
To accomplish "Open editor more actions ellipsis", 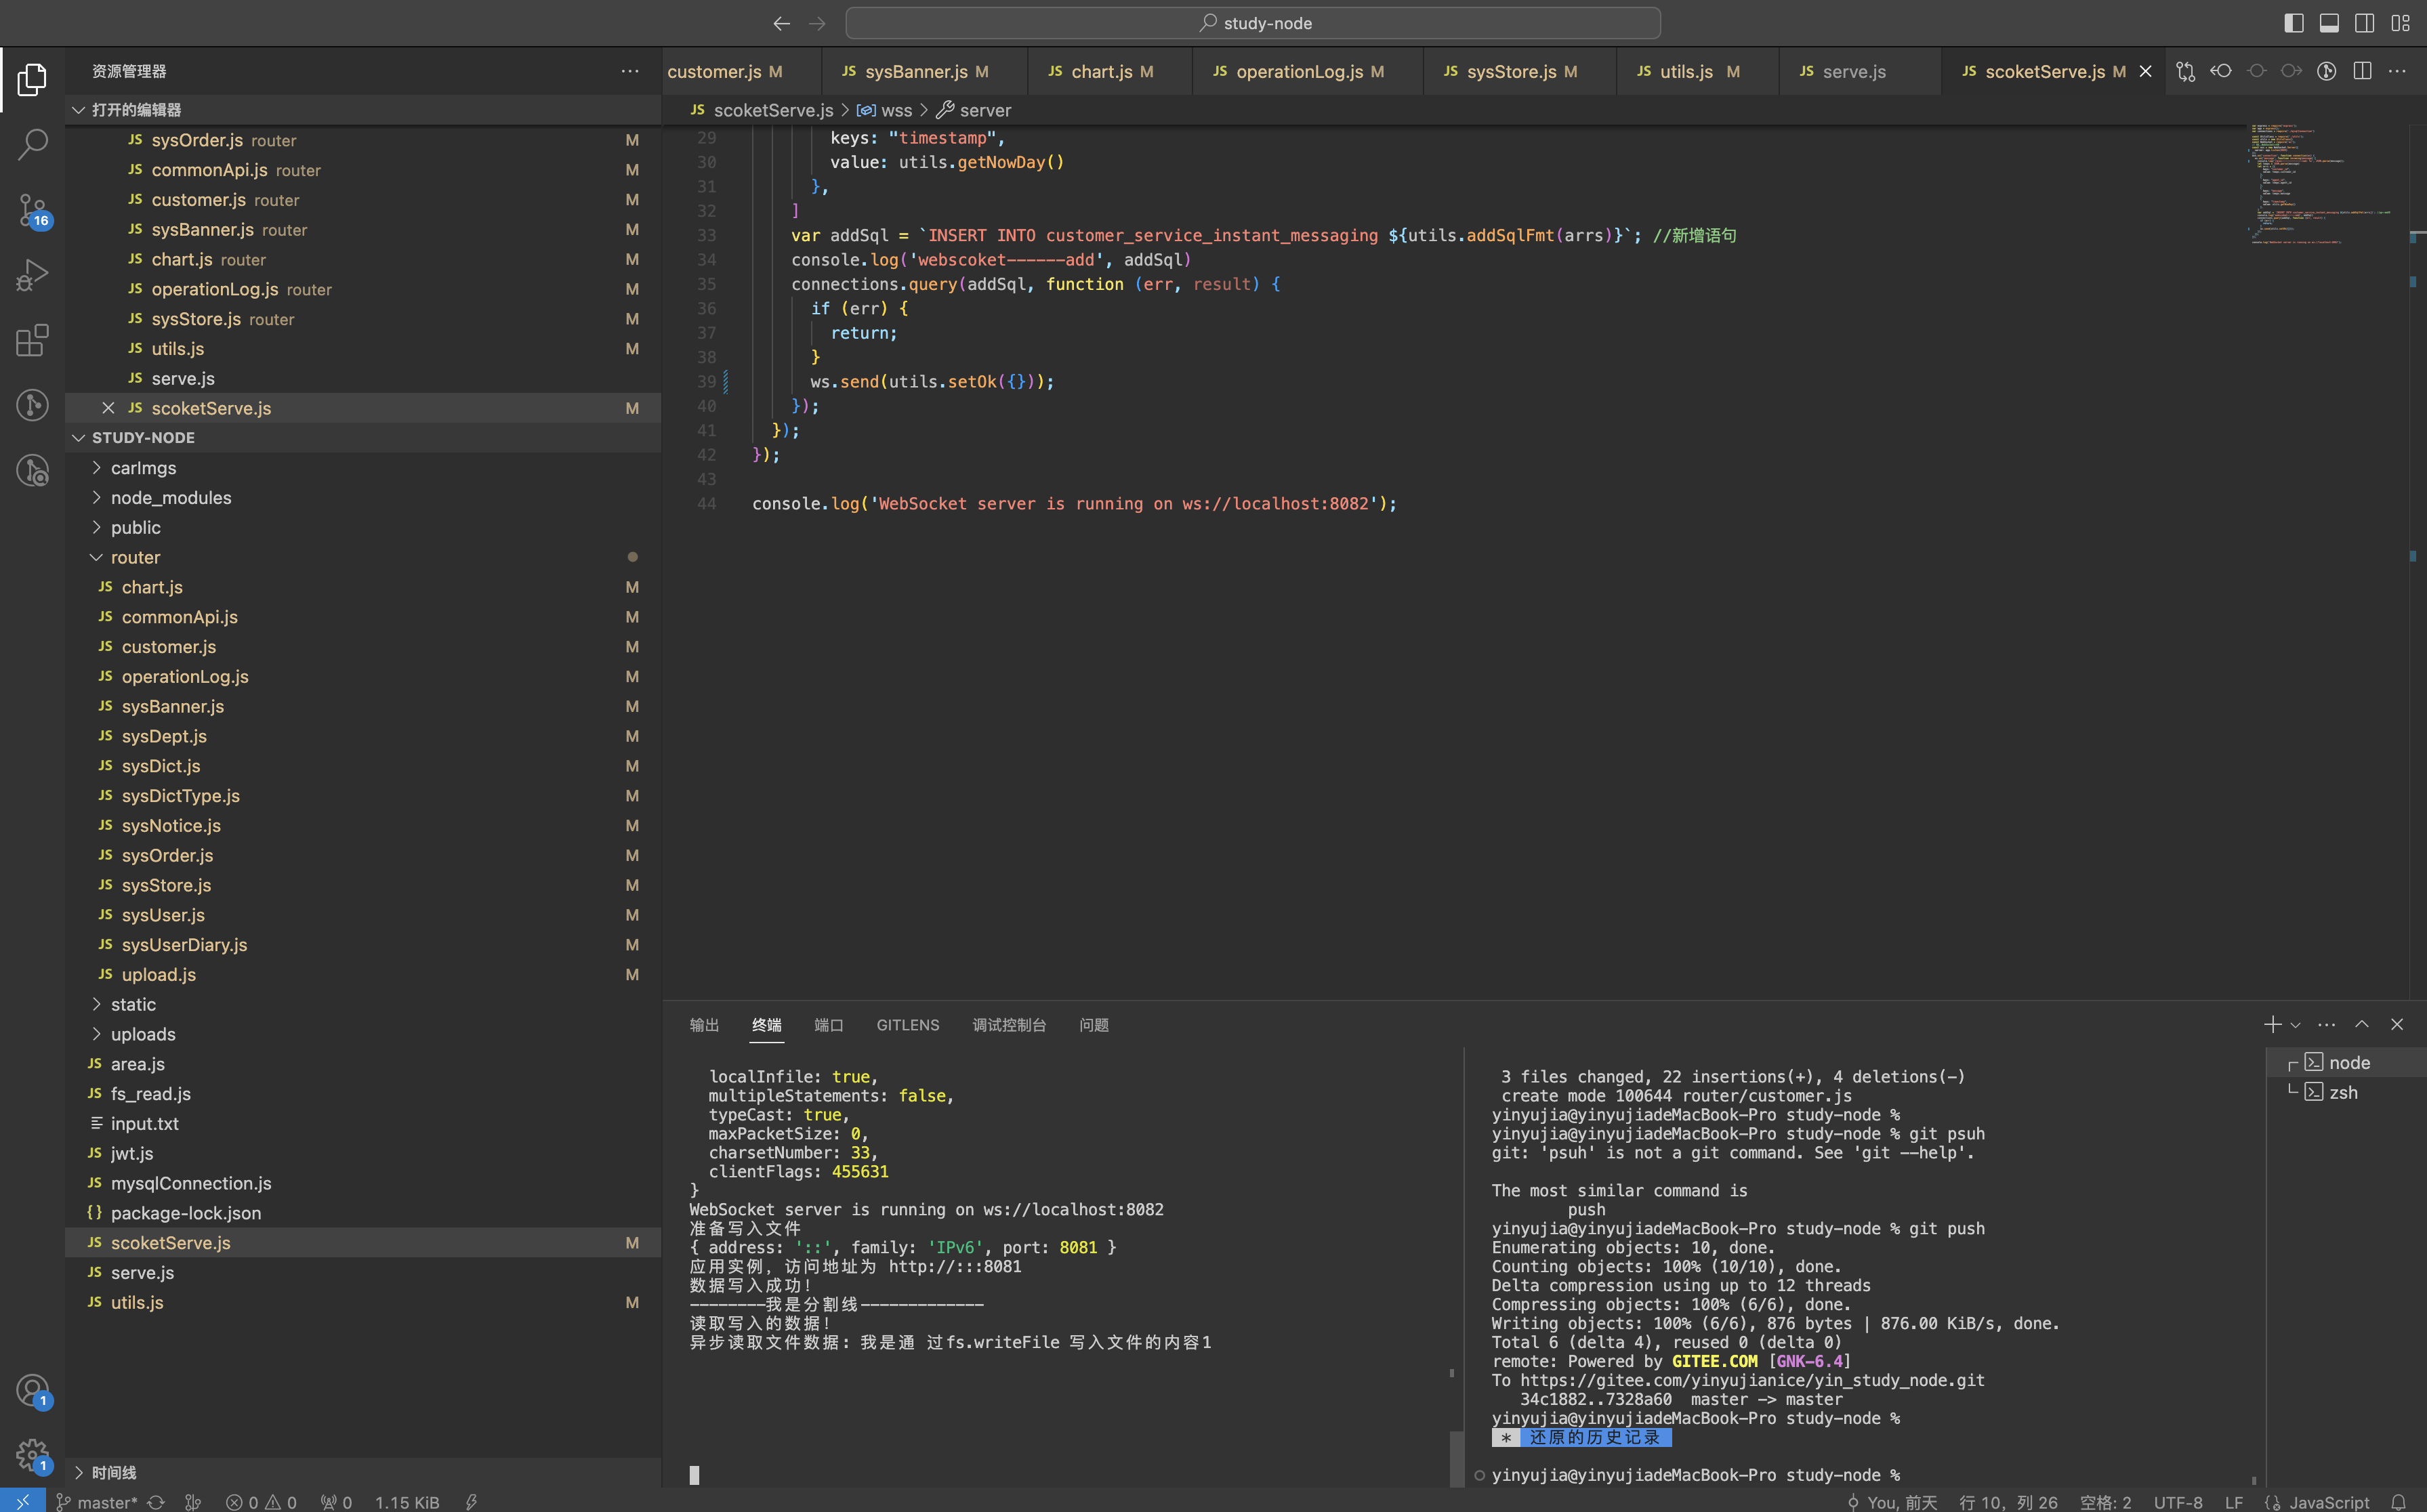I will pyautogui.click(x=2397, y=71).
